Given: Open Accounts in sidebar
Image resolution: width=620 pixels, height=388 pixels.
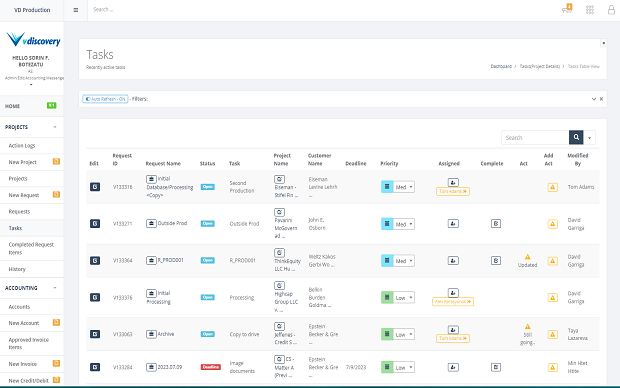Looking at the screenshot, I should pyautogui.click(x=32, y=307).
